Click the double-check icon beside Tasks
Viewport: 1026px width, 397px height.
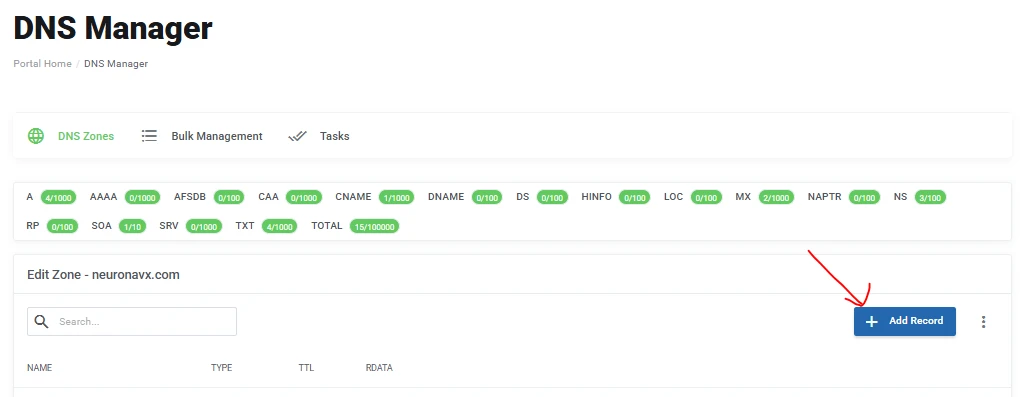297,136
